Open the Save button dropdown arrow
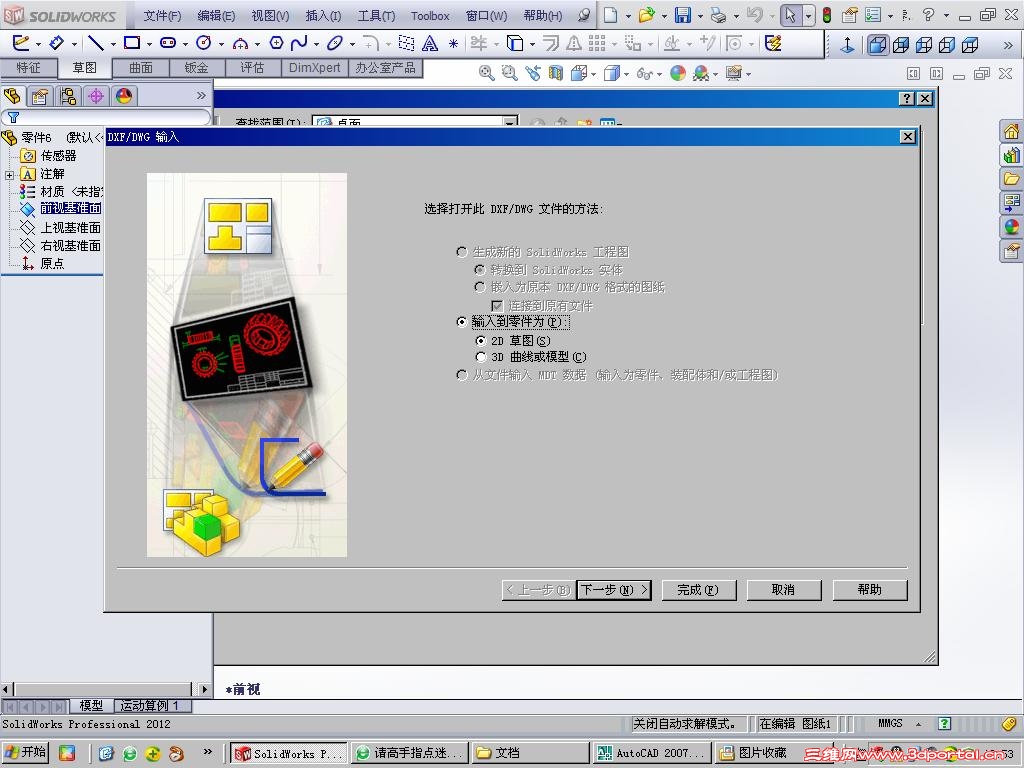Image resolution: width=1024 pixels, height=768 pixels. tap(700, 16)
